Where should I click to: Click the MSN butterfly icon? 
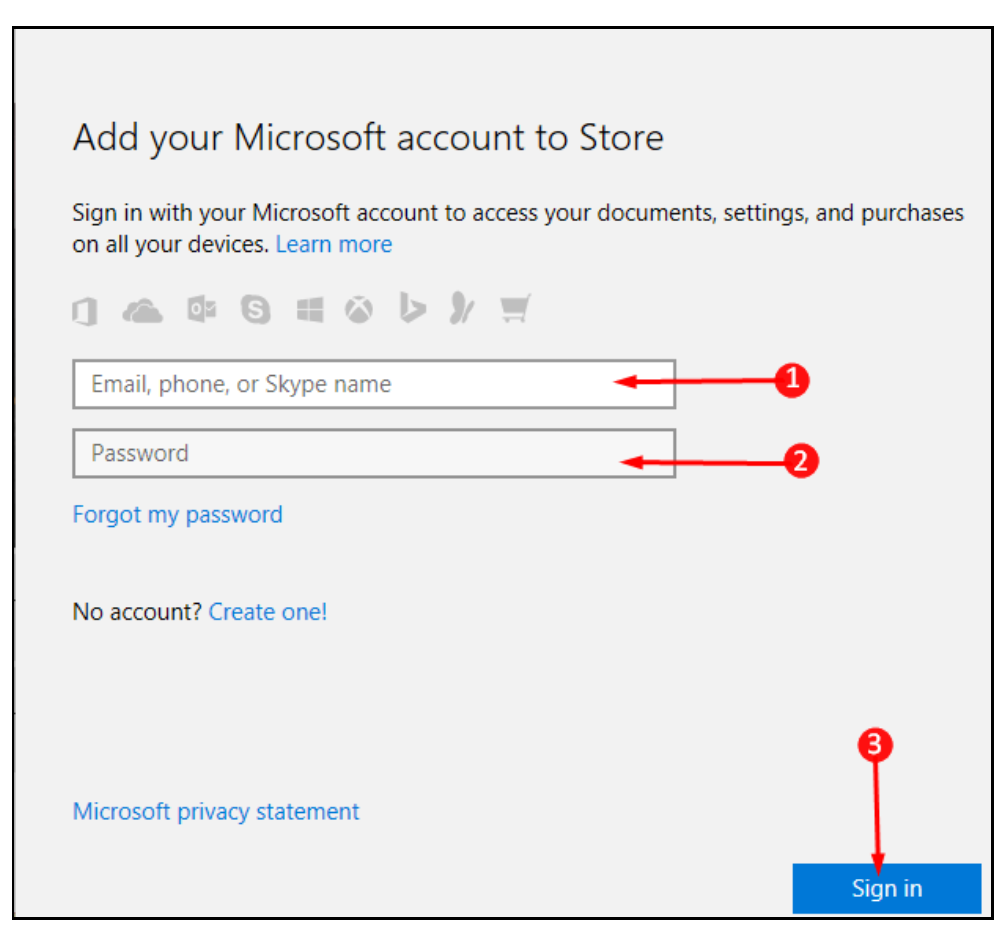[462, 308]
